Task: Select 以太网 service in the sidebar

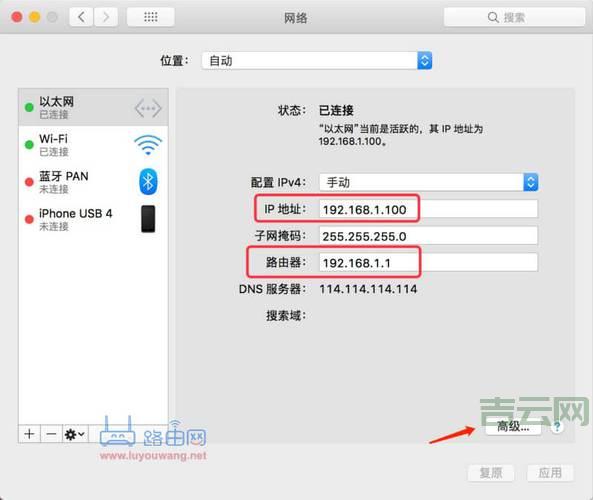Action: coord(93,107)
